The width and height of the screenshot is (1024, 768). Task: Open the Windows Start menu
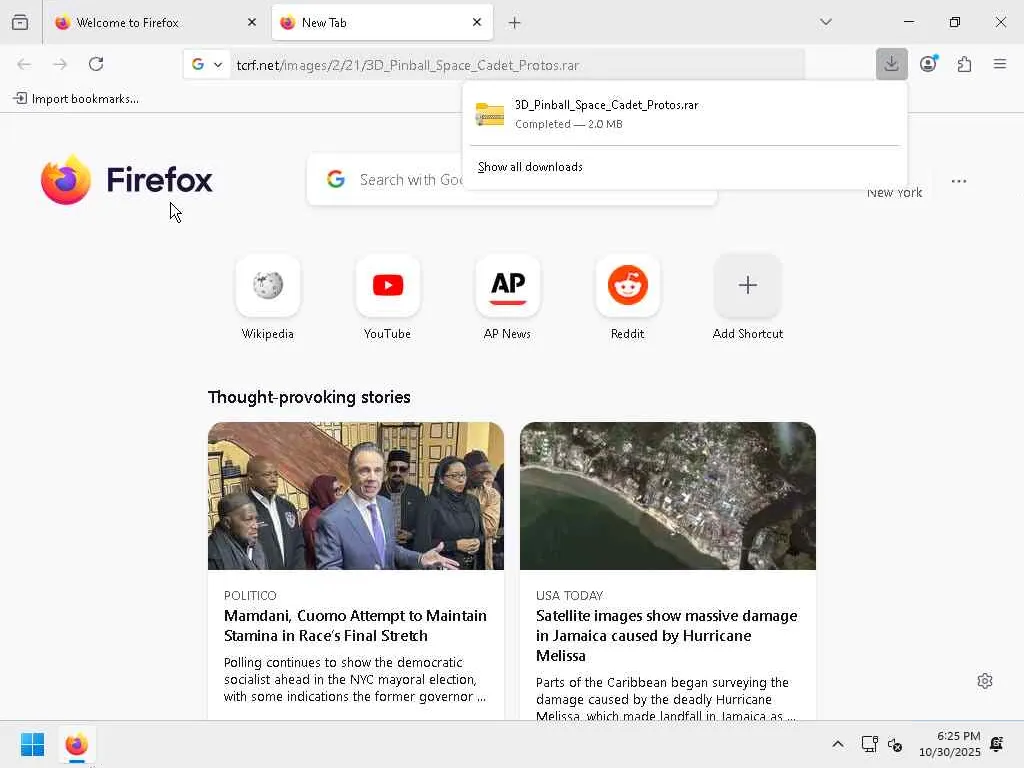tap(32, 744)
